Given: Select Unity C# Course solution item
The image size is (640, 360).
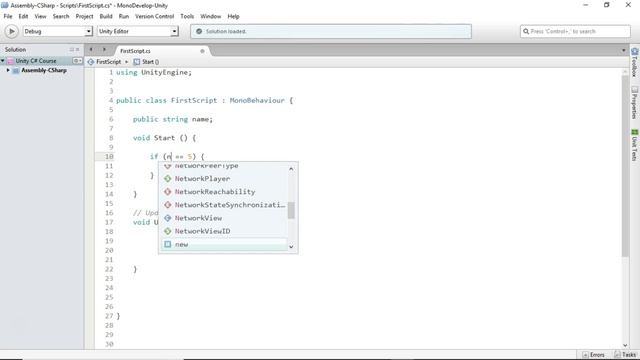Looking at the screenshot, I should (36, 61).
